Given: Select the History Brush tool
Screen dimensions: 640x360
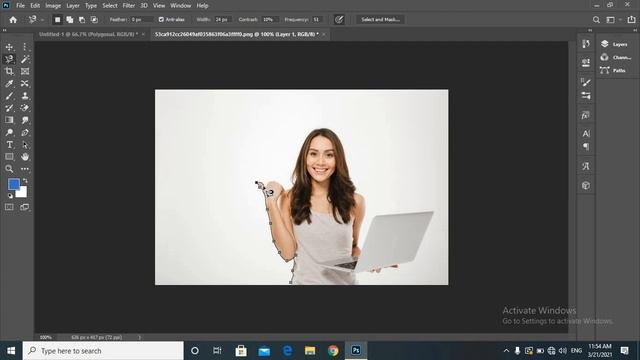Looking at the screenshot, I should [9, 108].
